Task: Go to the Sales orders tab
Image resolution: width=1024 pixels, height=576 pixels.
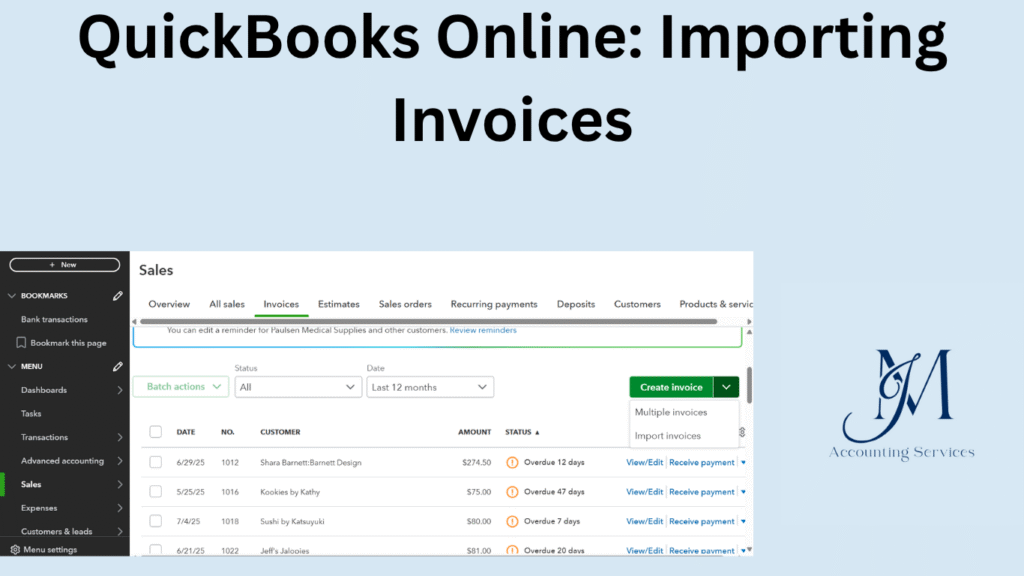Action: 405,304
